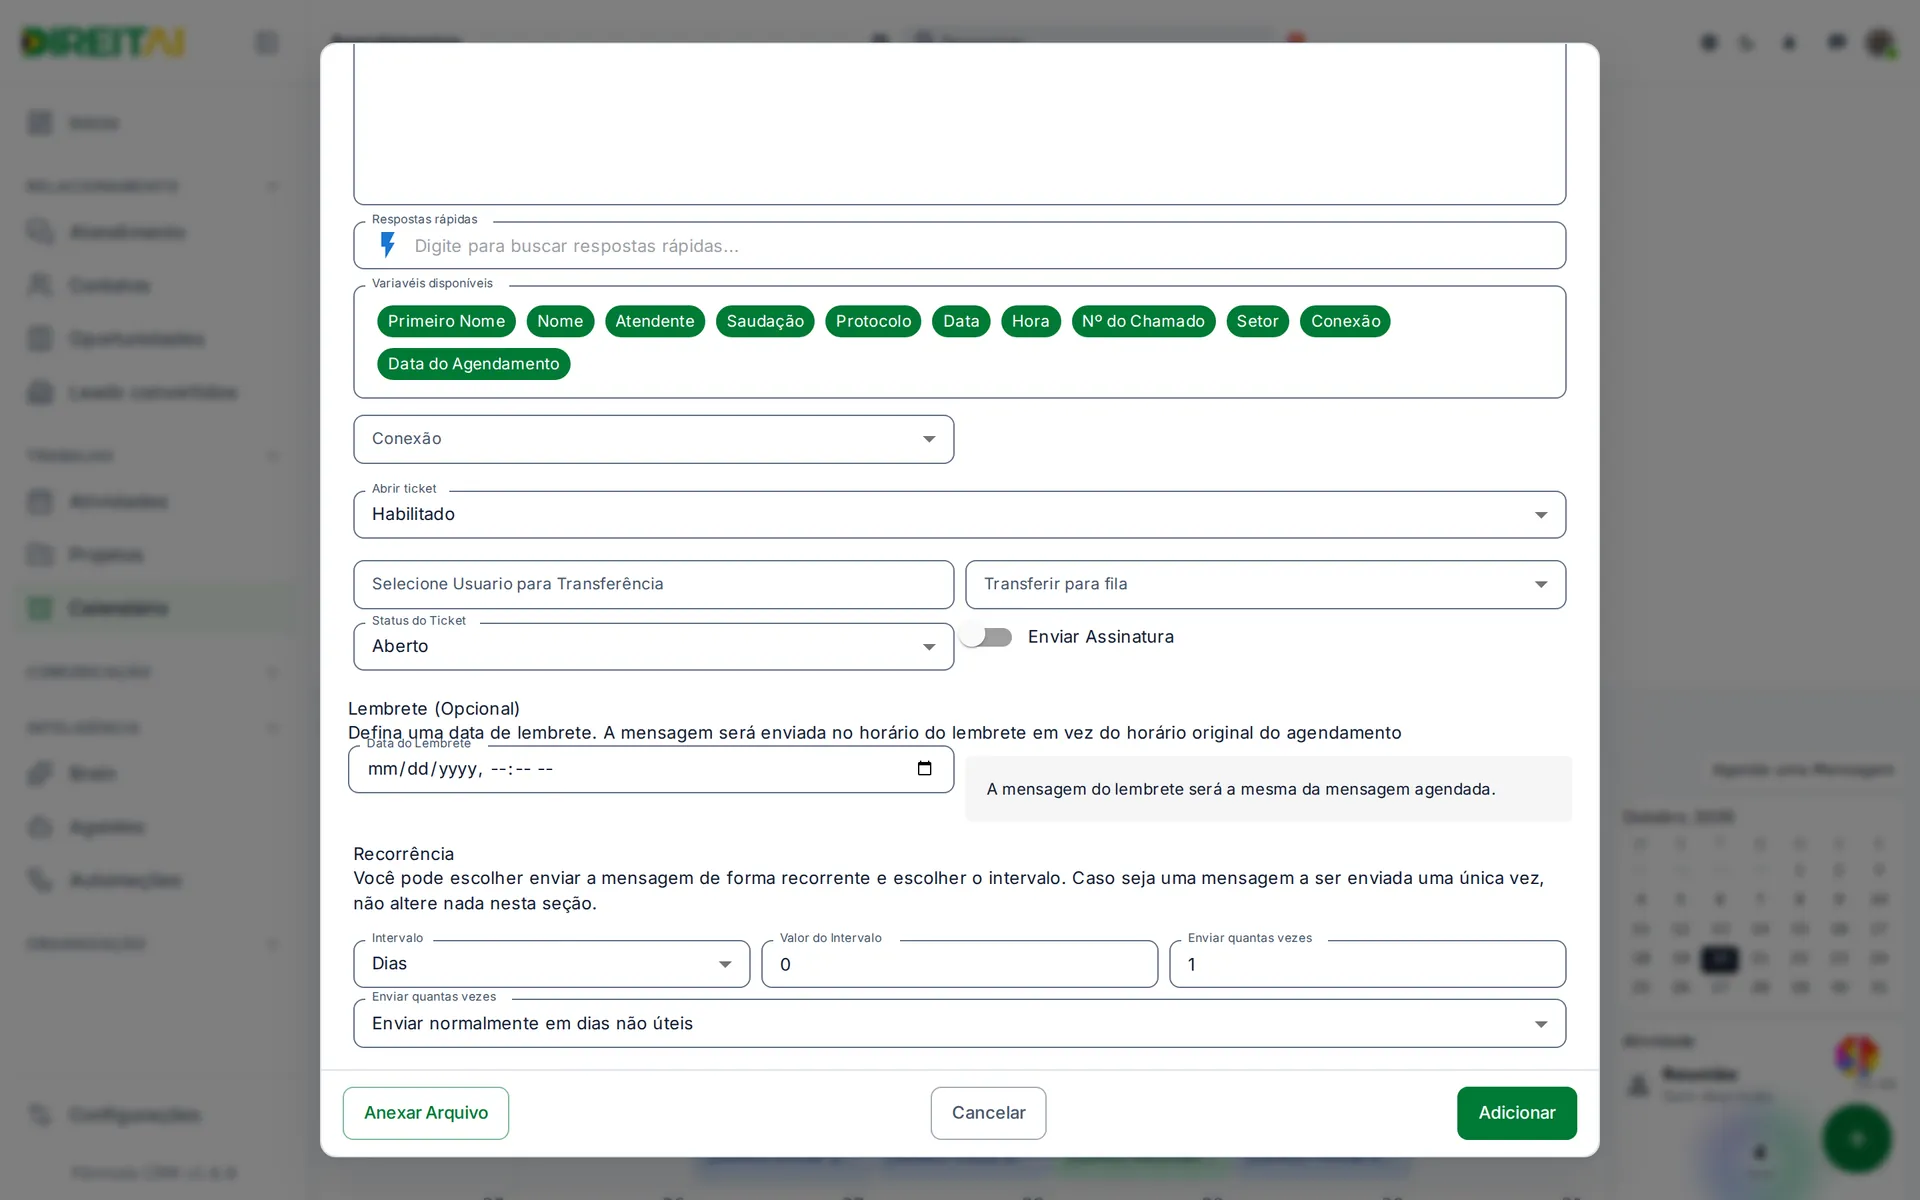
Task: Click the Adicionar button
Action: [1517, 1113]
